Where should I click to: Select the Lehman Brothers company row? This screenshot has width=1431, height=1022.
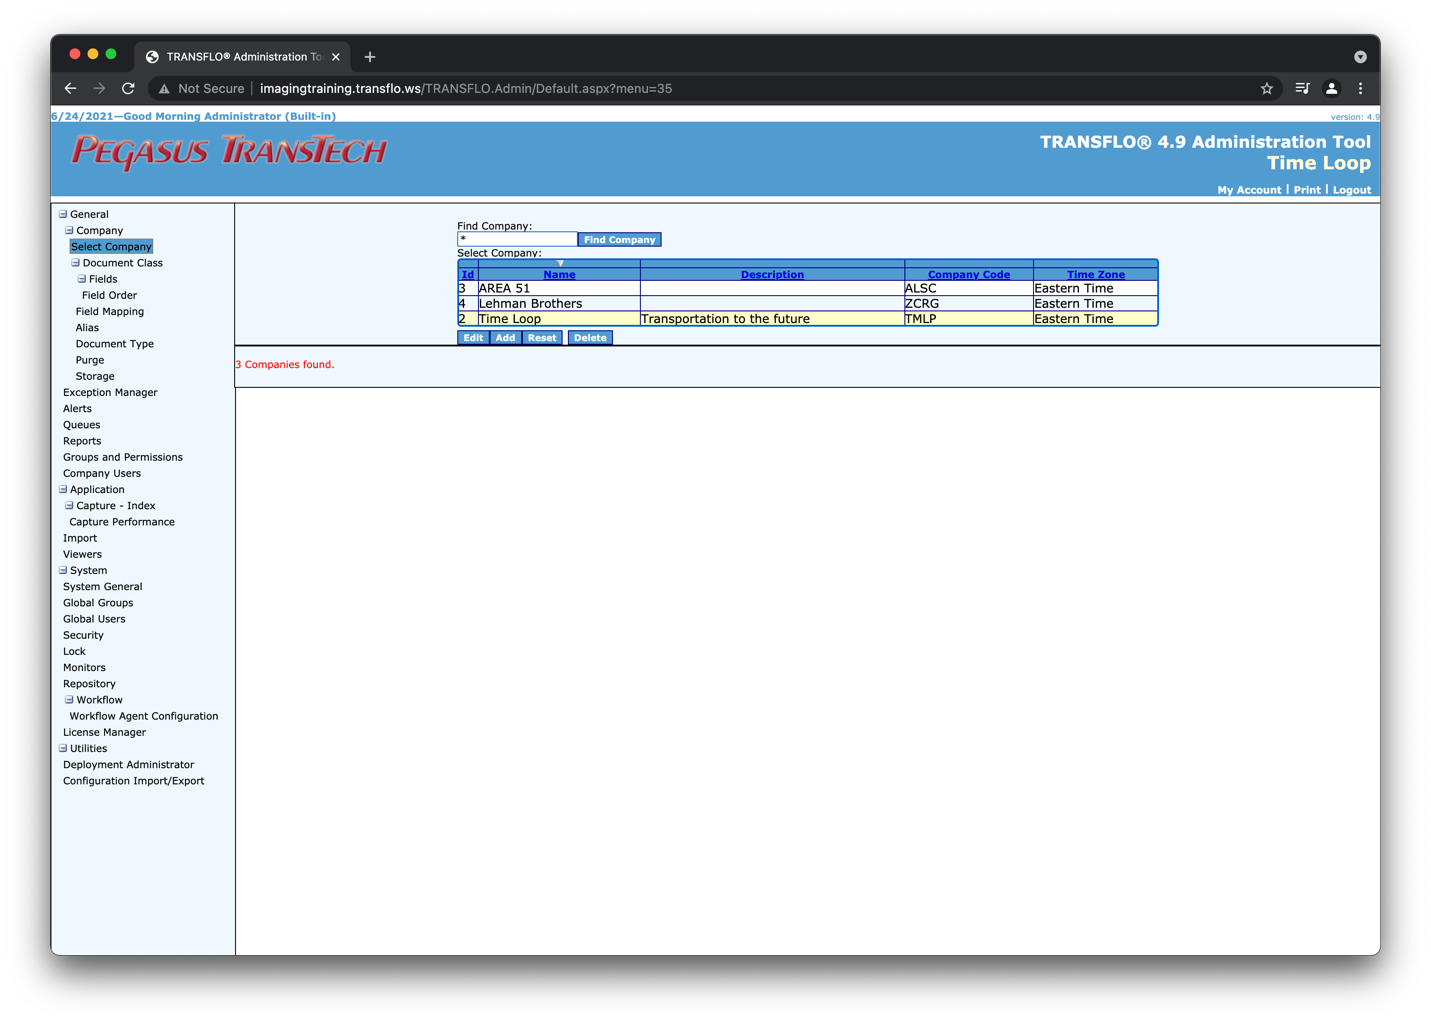(x=808, y=304)
